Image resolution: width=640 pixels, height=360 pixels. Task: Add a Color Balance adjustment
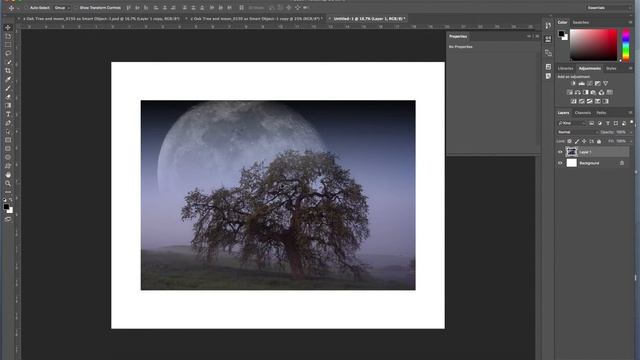pyautogui.click(x=578, y=92)
